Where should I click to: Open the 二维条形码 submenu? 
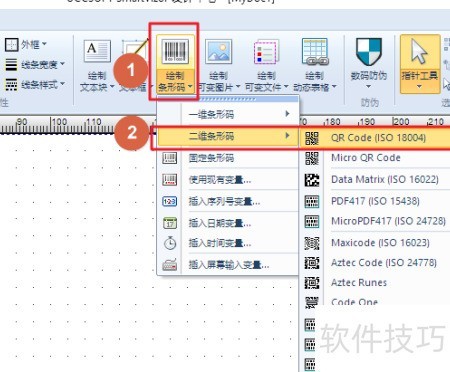click(228, 136)
